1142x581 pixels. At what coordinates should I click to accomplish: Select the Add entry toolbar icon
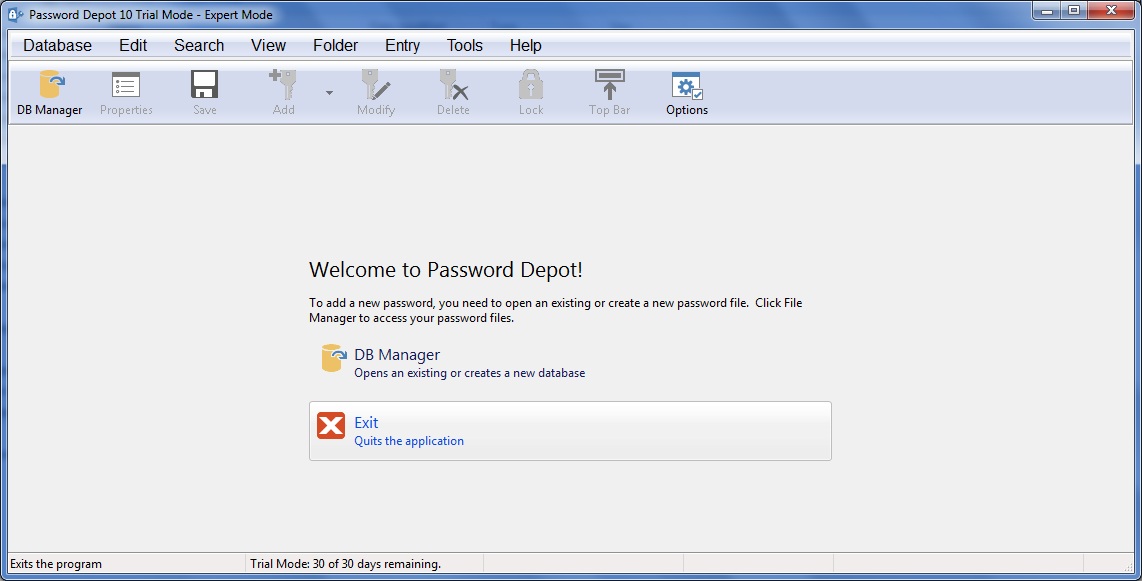[283, 90]
